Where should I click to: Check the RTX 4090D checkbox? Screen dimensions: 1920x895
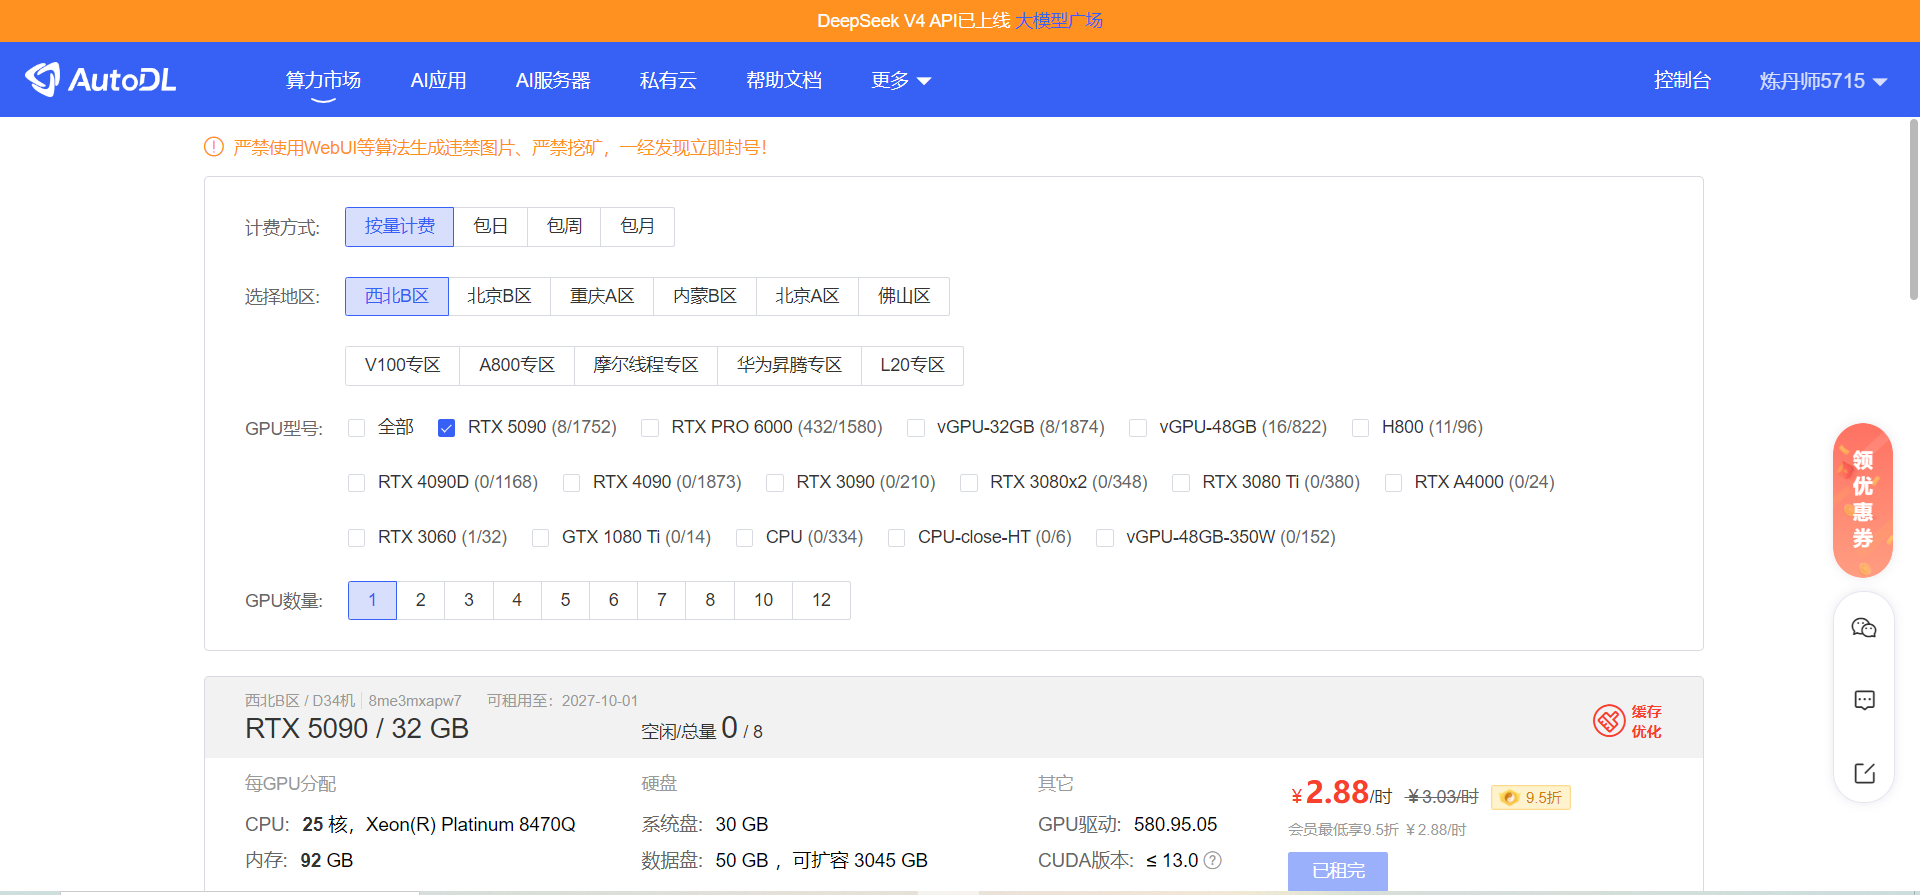click(x=356, y=483)
